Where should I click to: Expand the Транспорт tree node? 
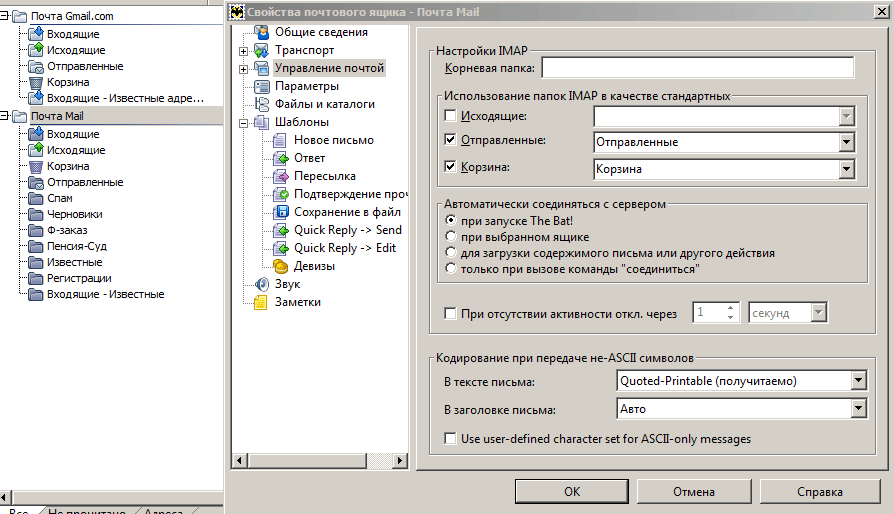click(244, 50)
